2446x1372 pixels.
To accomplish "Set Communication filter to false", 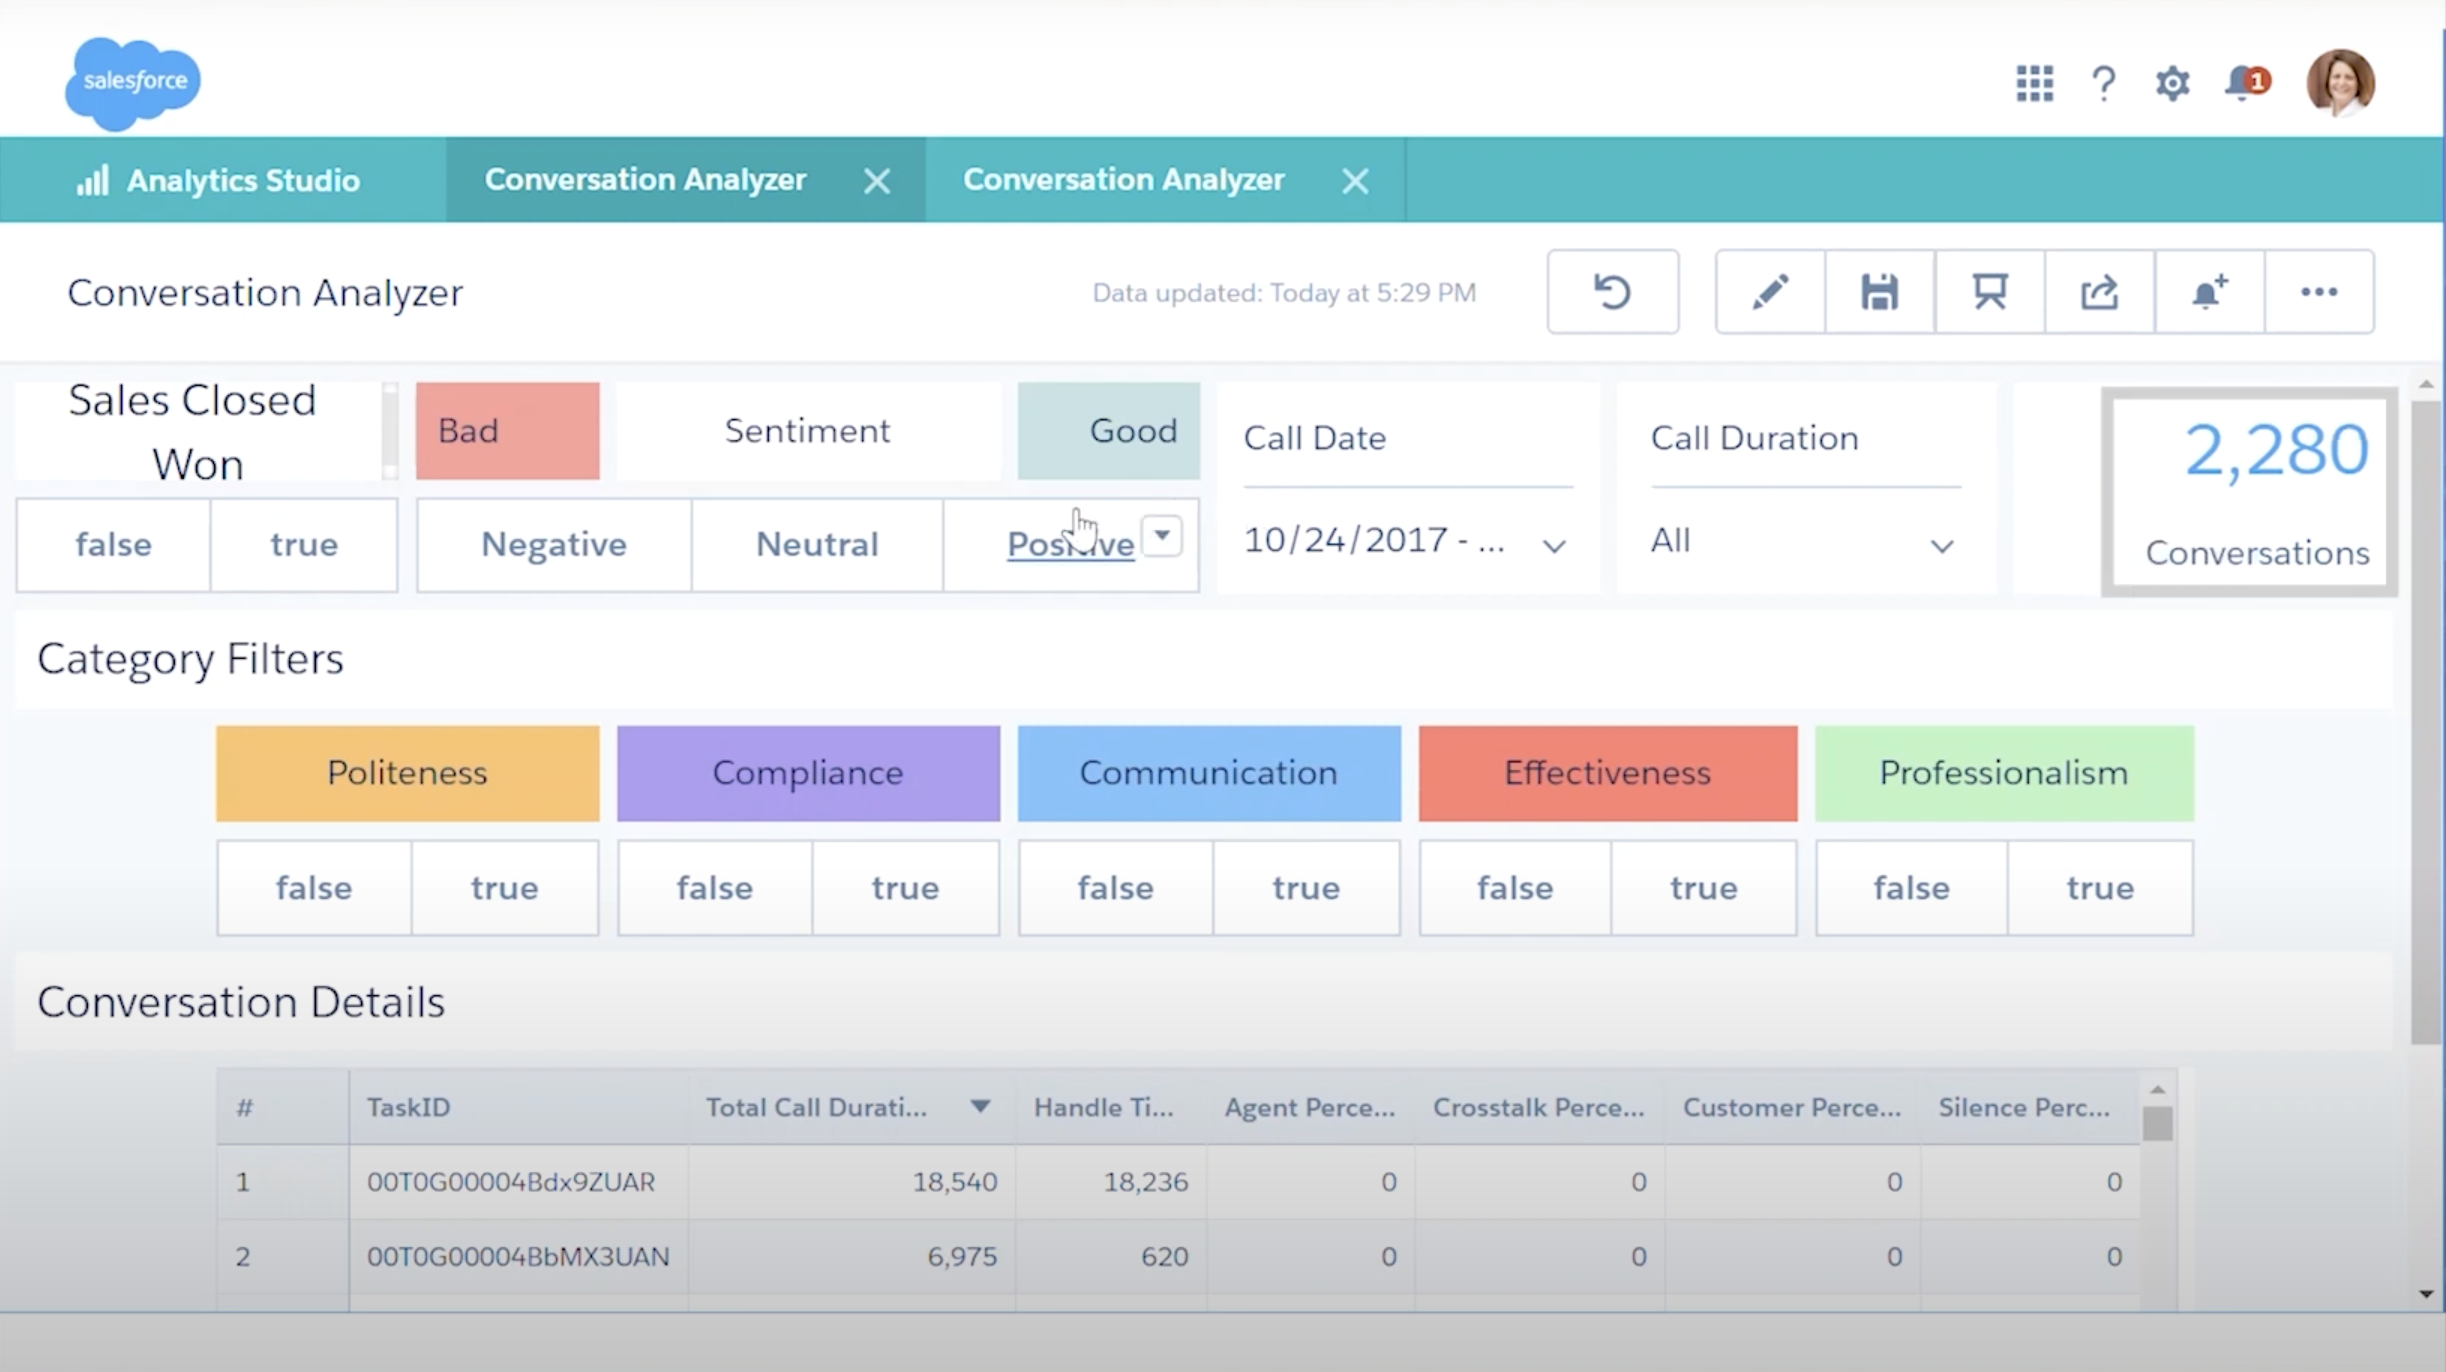I will tap(1115, 888).
